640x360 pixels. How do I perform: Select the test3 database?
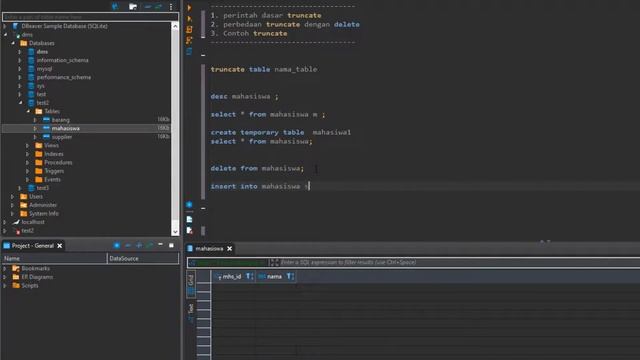tap(42, 188)
